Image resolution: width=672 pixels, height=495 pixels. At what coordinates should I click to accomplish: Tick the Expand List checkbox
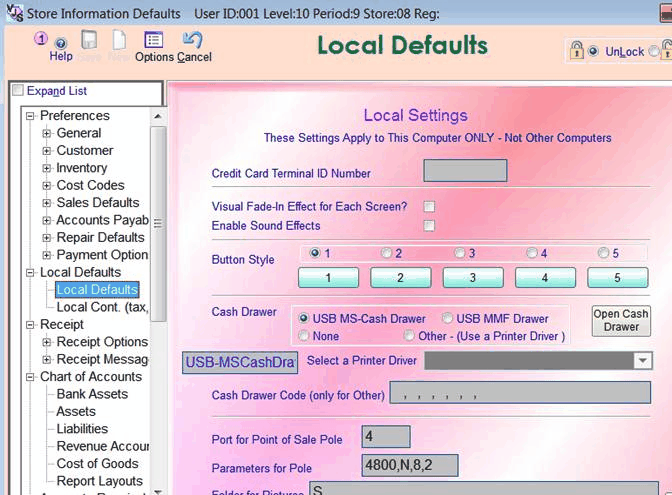[18, 90]
